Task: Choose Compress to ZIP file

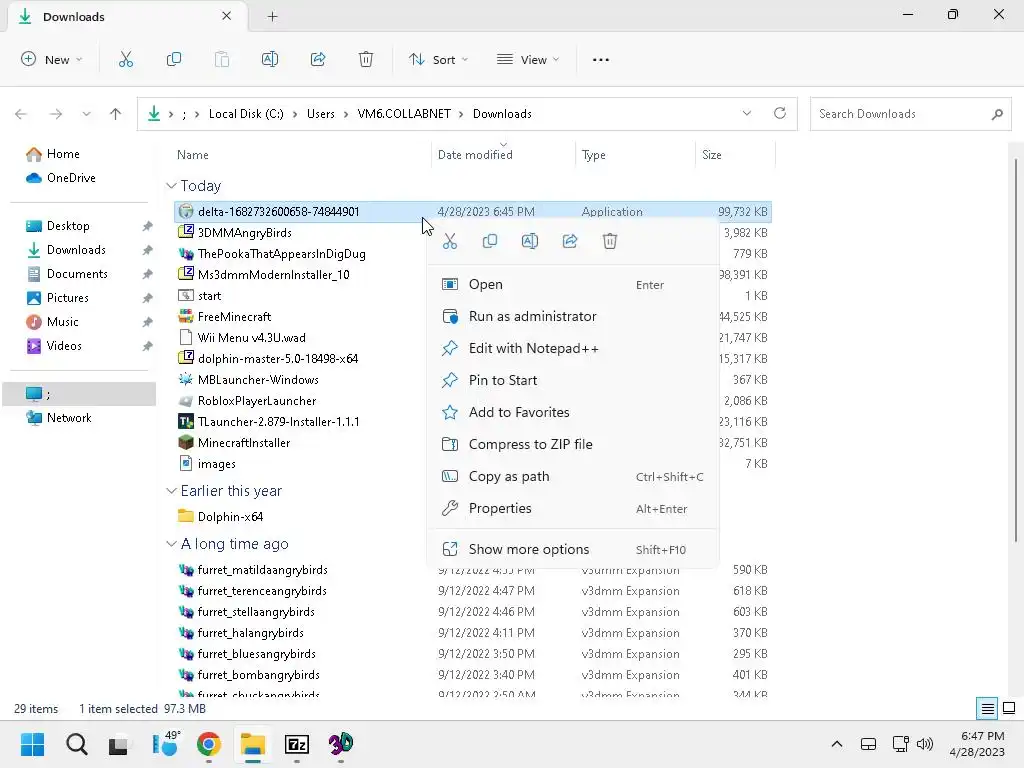Action: (573, 444)
